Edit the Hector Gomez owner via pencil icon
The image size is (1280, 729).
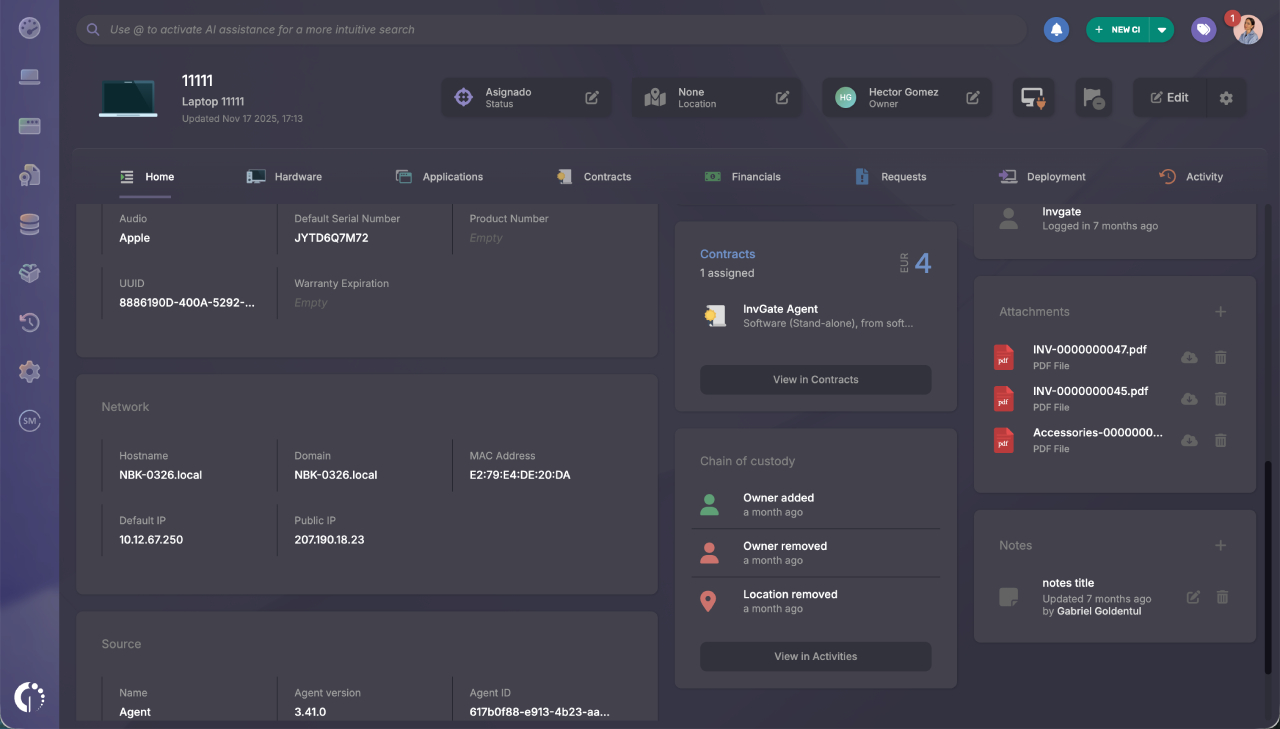pyautogui.click(x=973, y=97)
